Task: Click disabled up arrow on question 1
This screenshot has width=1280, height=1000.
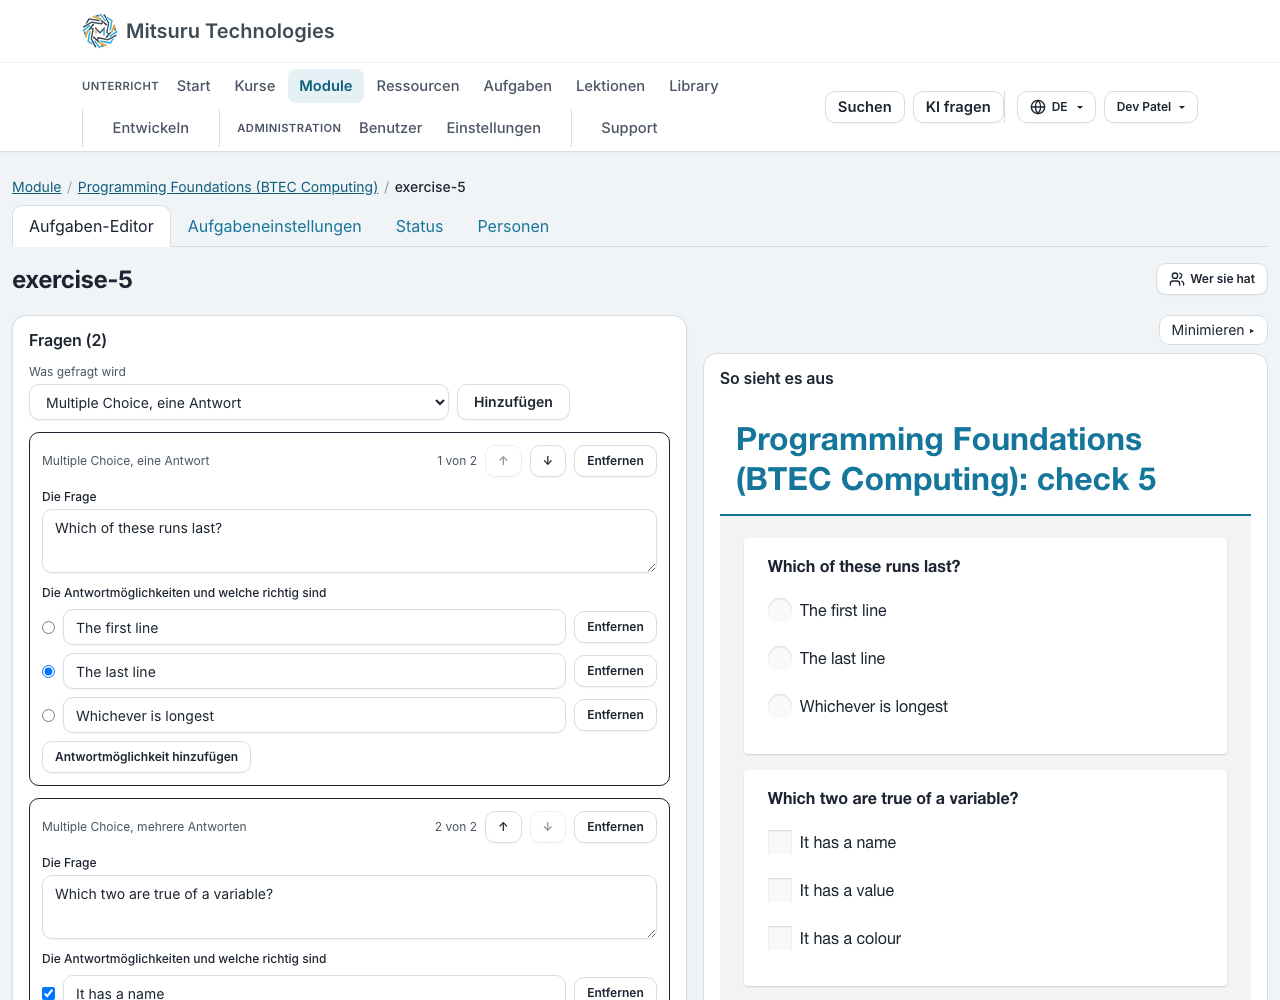Action: click(x=503, y=461)
